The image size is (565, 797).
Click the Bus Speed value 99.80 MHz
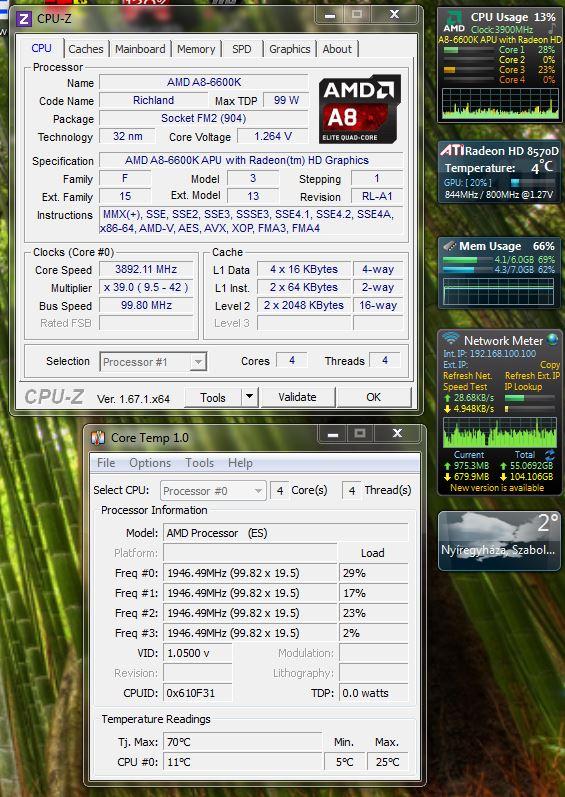coord(146,305)
